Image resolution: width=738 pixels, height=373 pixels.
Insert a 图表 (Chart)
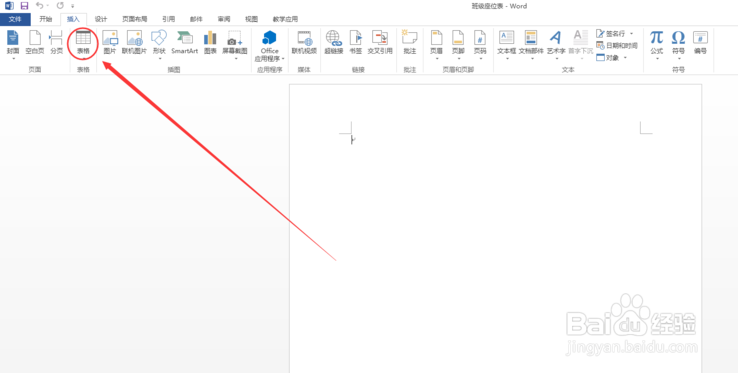click(x=210, y=42)
